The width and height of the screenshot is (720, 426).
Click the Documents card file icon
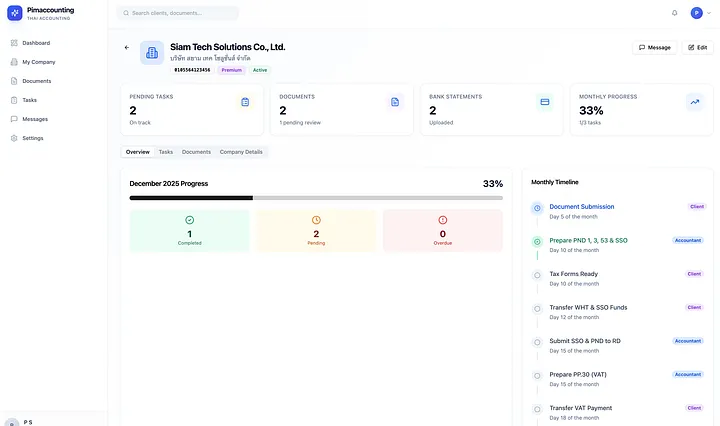pyautogui.click(x=395, y=102)
